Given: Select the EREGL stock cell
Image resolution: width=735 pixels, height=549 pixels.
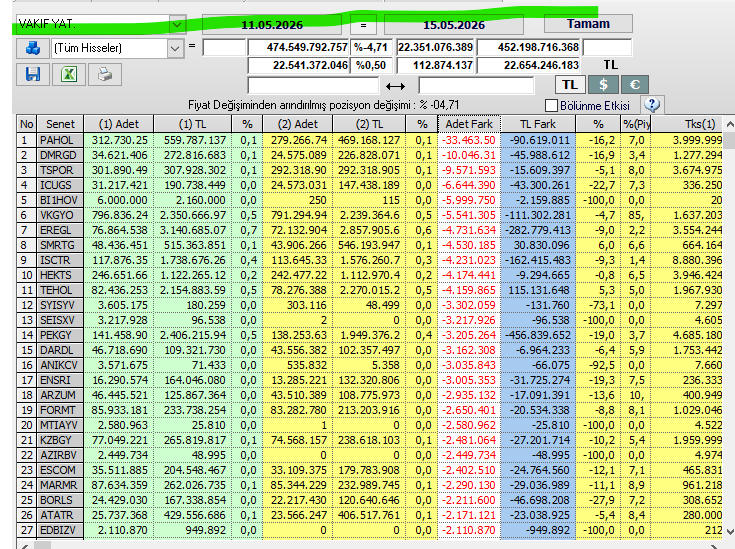Looking at the screenshot, I should 60,230.
